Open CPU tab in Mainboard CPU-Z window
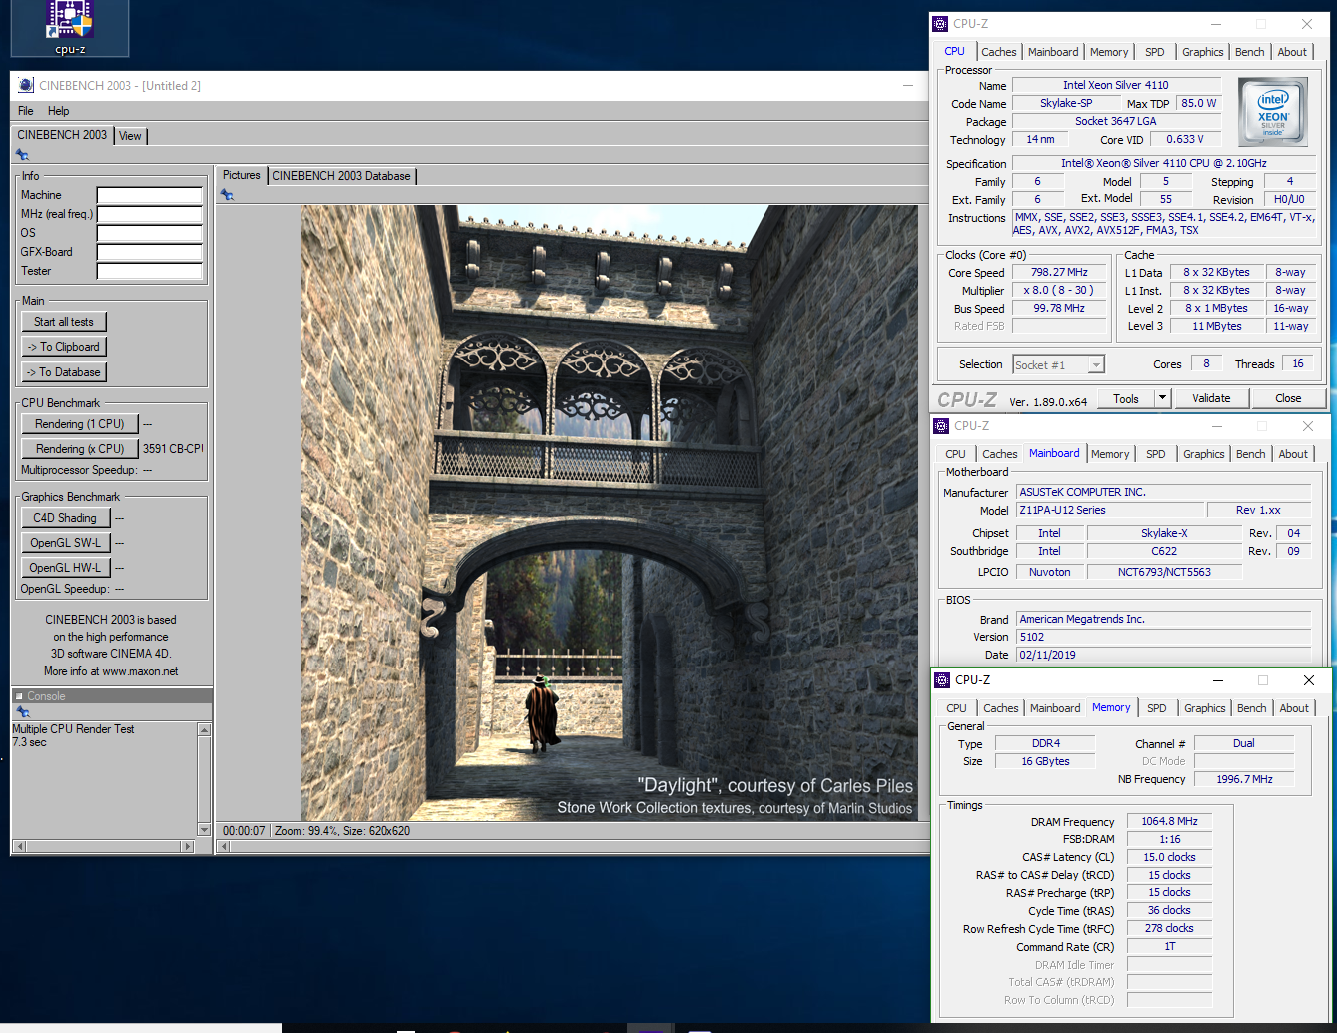Image resolution: width=1337 pixels, height=1033 pixels. pos(956,454)
